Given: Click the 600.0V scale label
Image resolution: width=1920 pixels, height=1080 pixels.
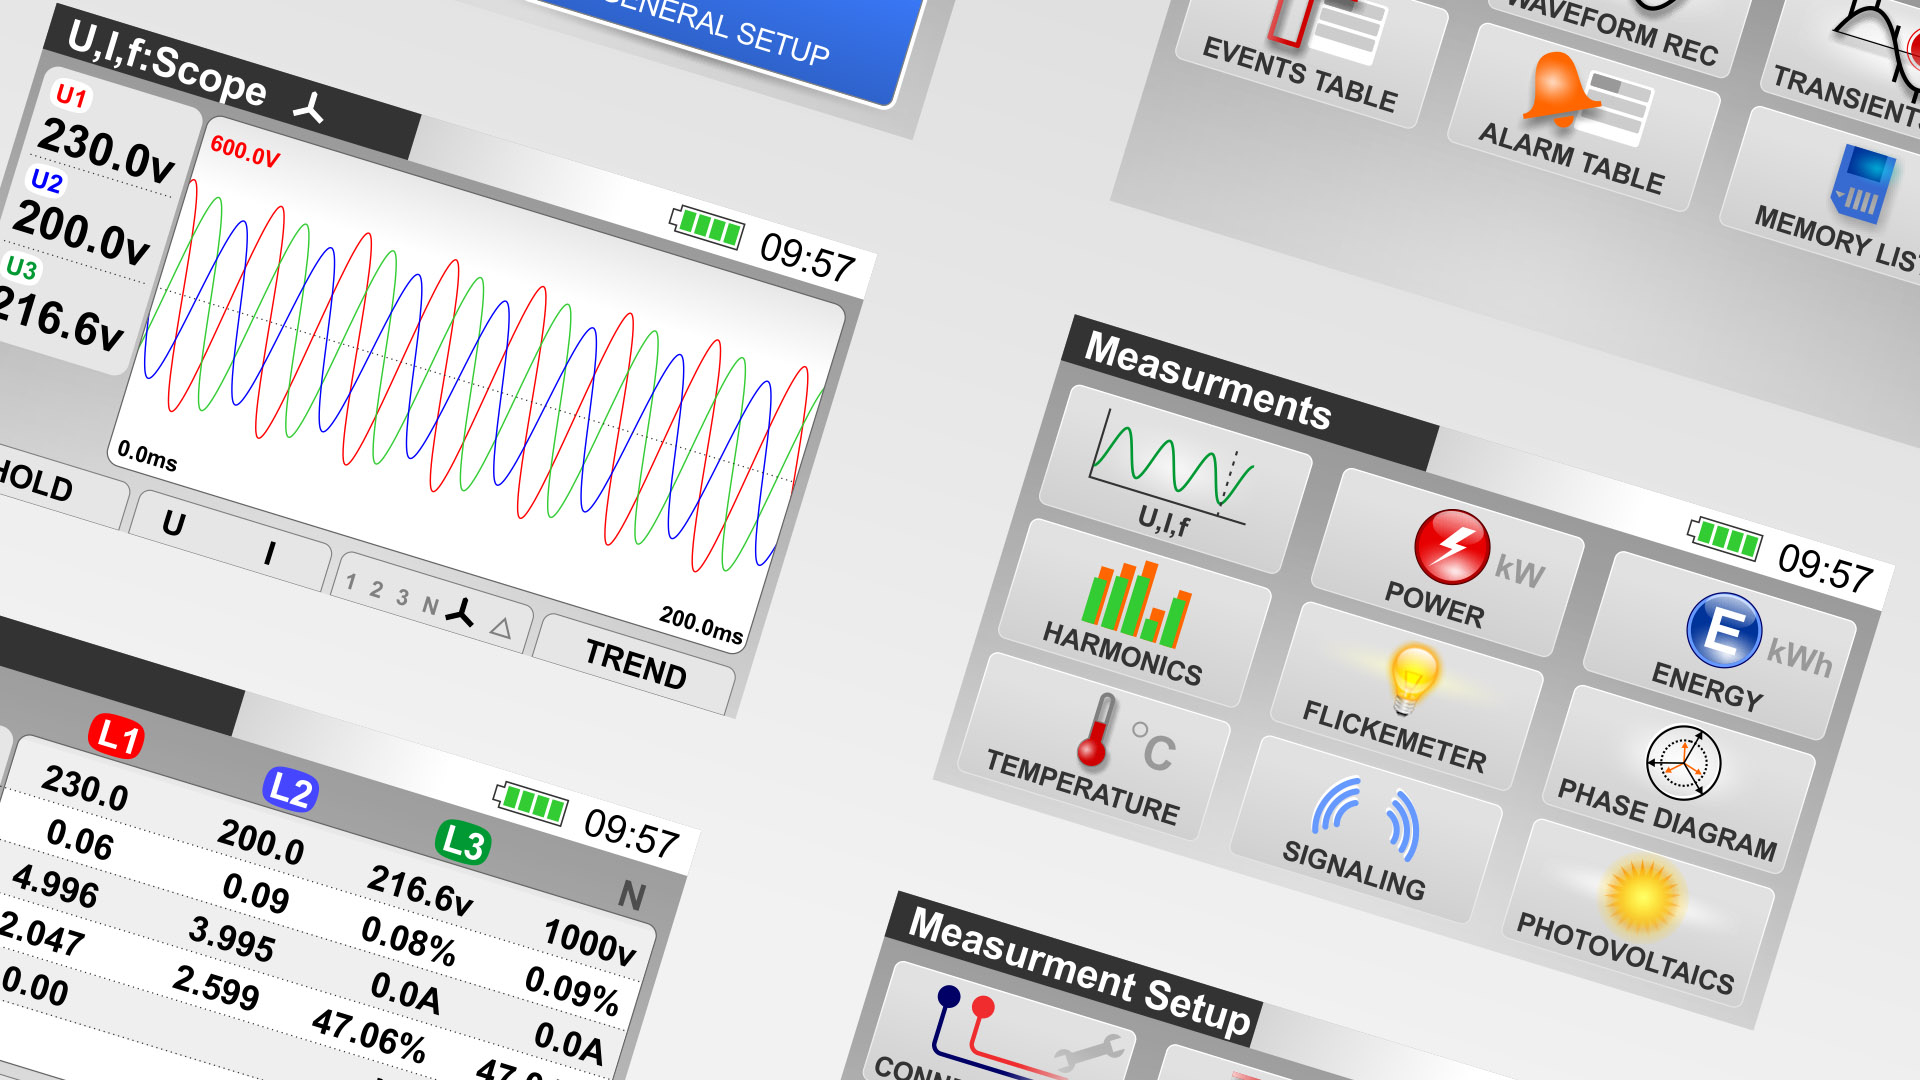Looking at the screenshot, I should (245, 152).
